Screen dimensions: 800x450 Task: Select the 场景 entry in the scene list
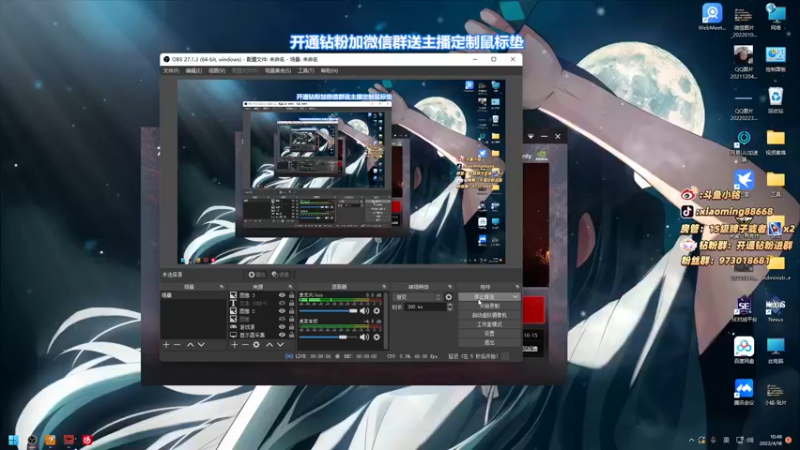click(193, 295)
